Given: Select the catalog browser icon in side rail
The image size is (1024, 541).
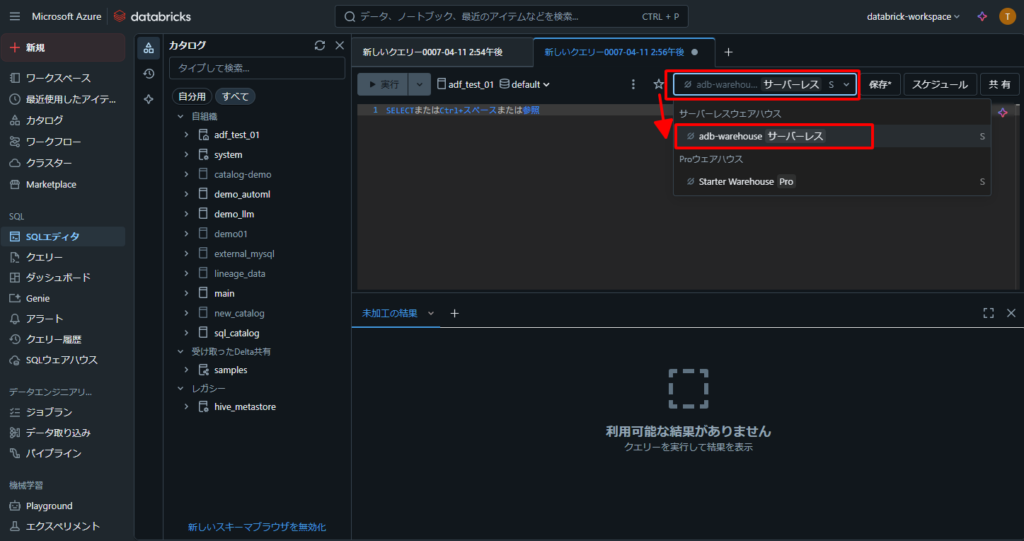Looking at the screenshot, I should (149, 48).
